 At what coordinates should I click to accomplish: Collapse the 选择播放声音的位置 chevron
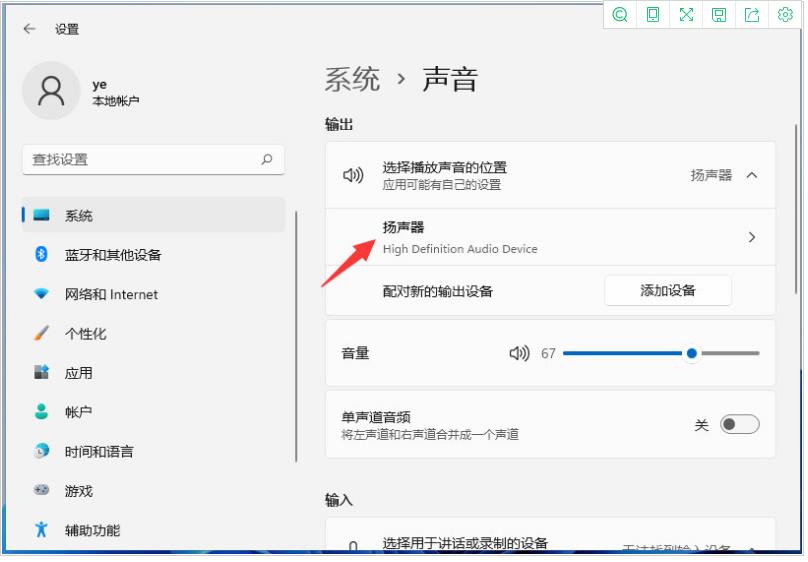coord(752,176)
